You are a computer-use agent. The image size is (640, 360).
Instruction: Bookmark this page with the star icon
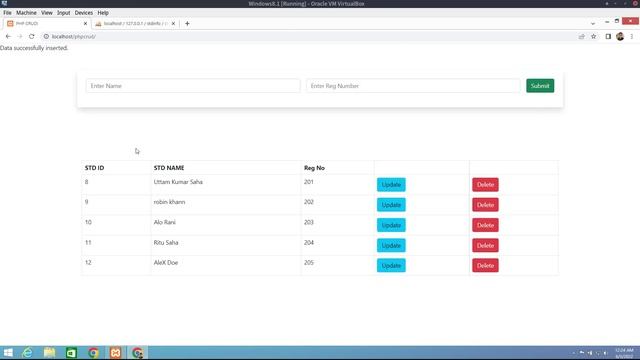593,36
